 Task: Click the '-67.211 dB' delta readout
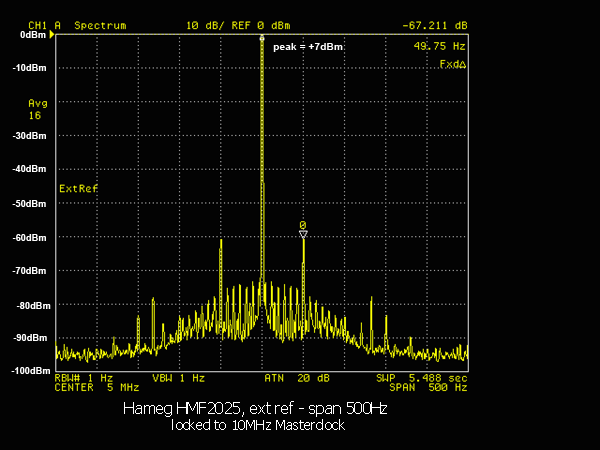(435, 26)
